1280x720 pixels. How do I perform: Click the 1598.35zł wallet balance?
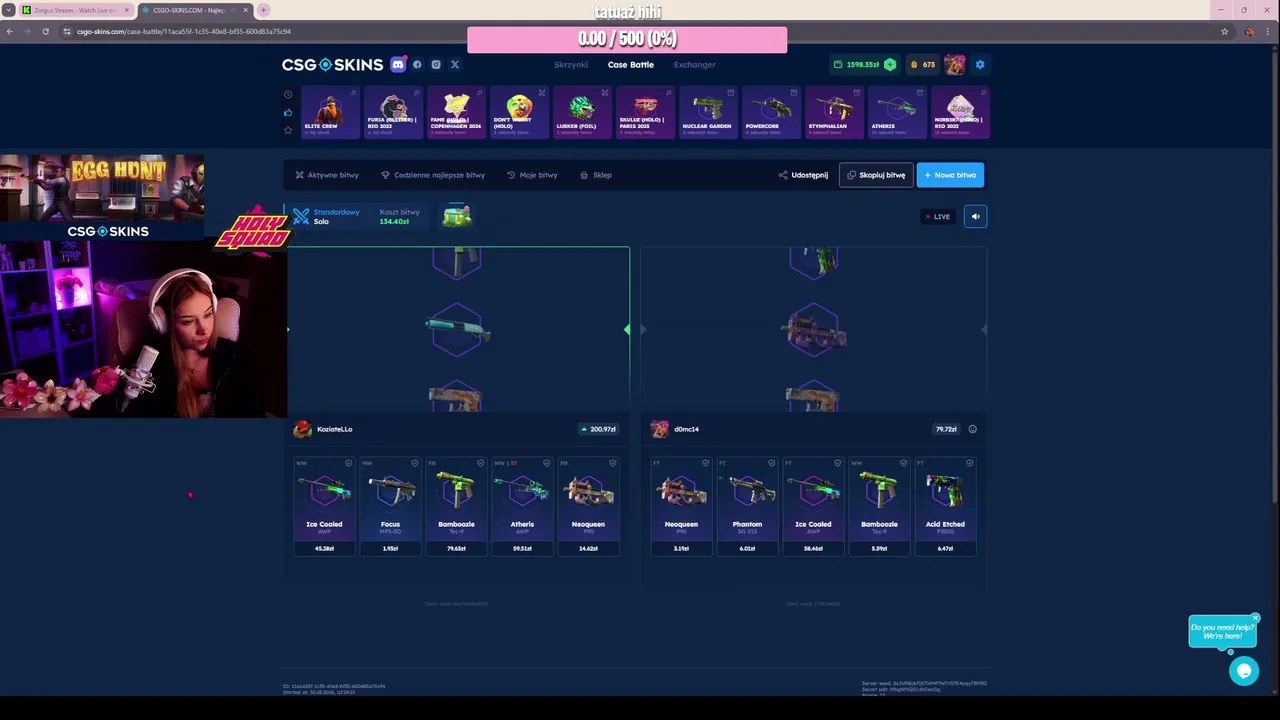pyautogui.click(x=857, y=64)
